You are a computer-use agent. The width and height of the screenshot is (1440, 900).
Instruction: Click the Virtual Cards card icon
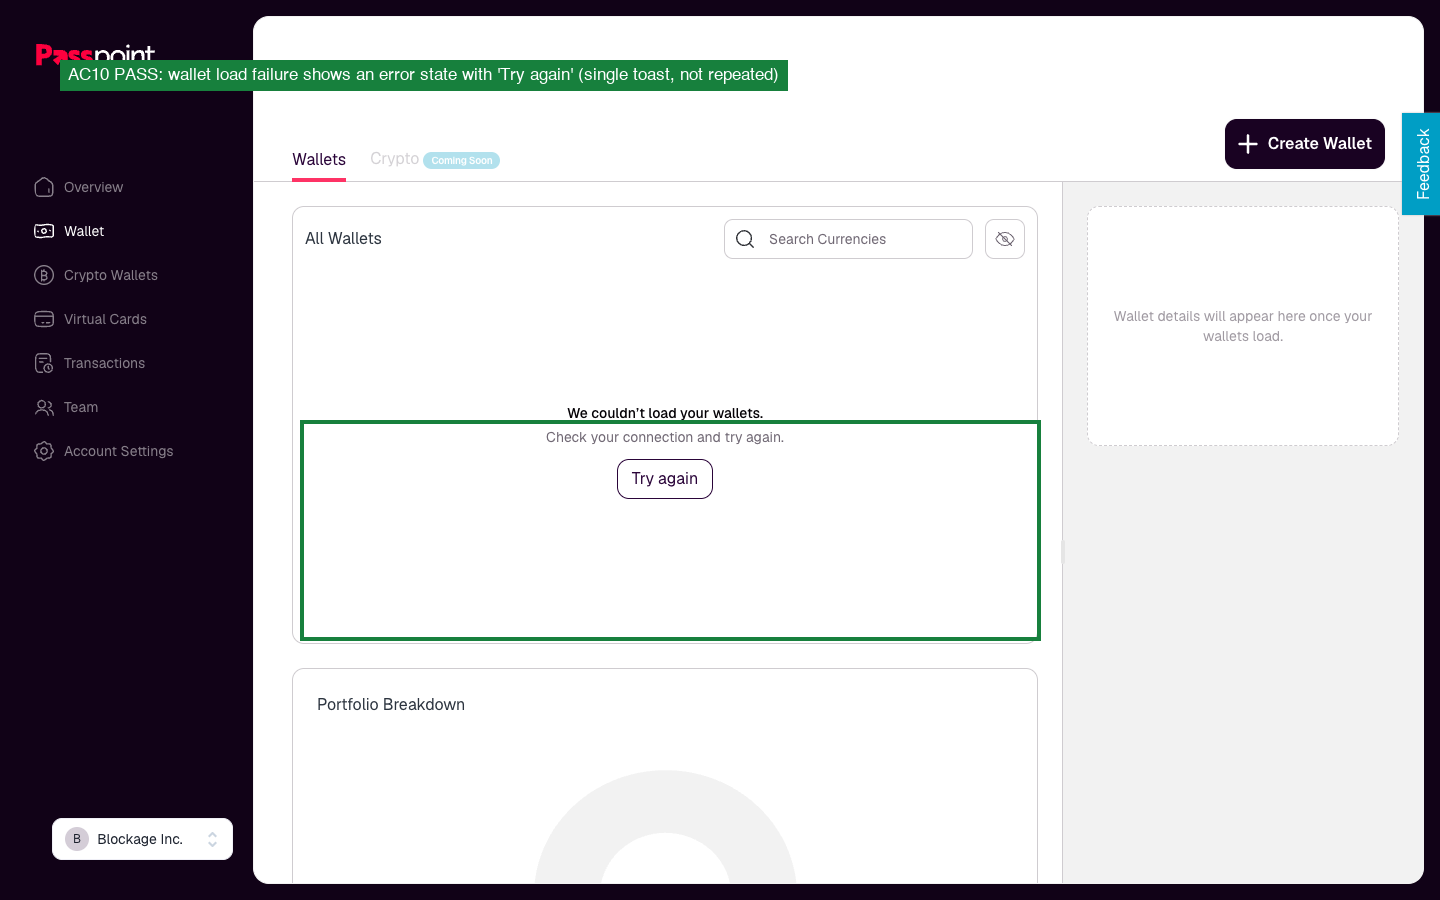pos(44,319)
